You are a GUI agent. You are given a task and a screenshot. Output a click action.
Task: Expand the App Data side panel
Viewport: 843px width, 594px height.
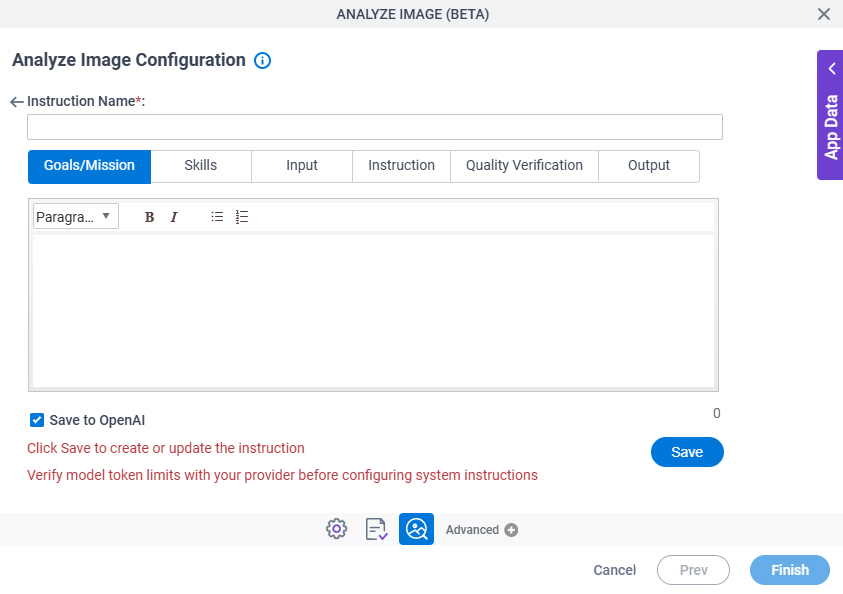(830, 115)
